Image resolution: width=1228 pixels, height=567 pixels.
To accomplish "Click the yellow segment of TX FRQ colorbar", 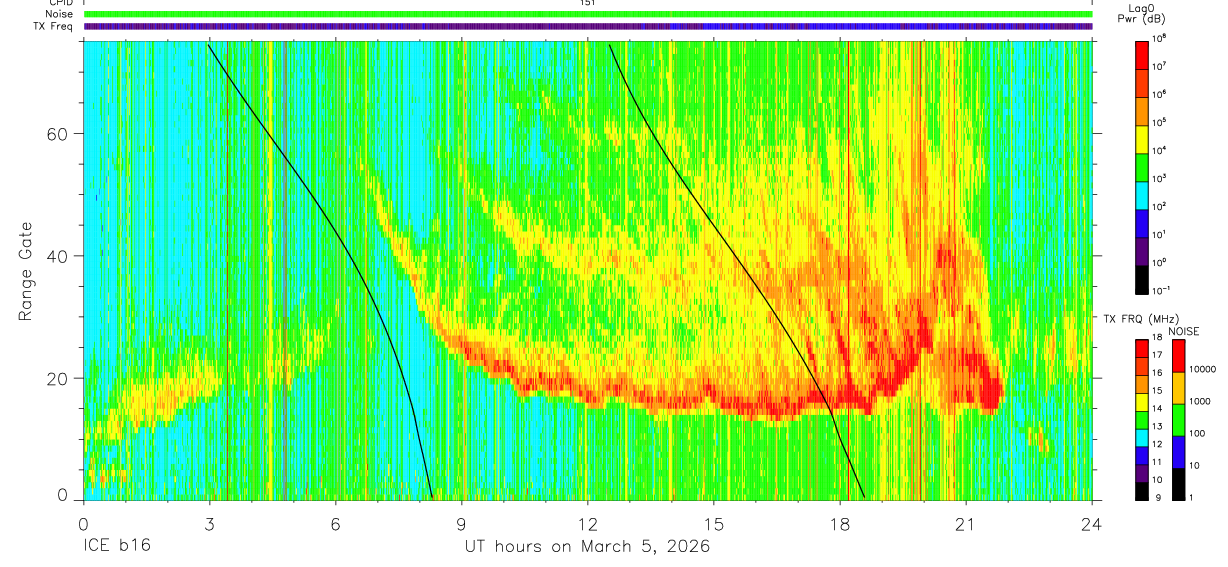I will [1142, 401].
